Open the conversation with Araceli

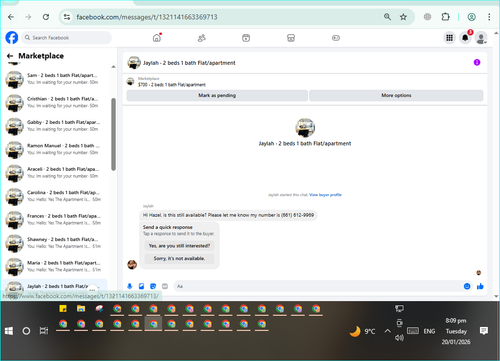click(x=55, y=173)
